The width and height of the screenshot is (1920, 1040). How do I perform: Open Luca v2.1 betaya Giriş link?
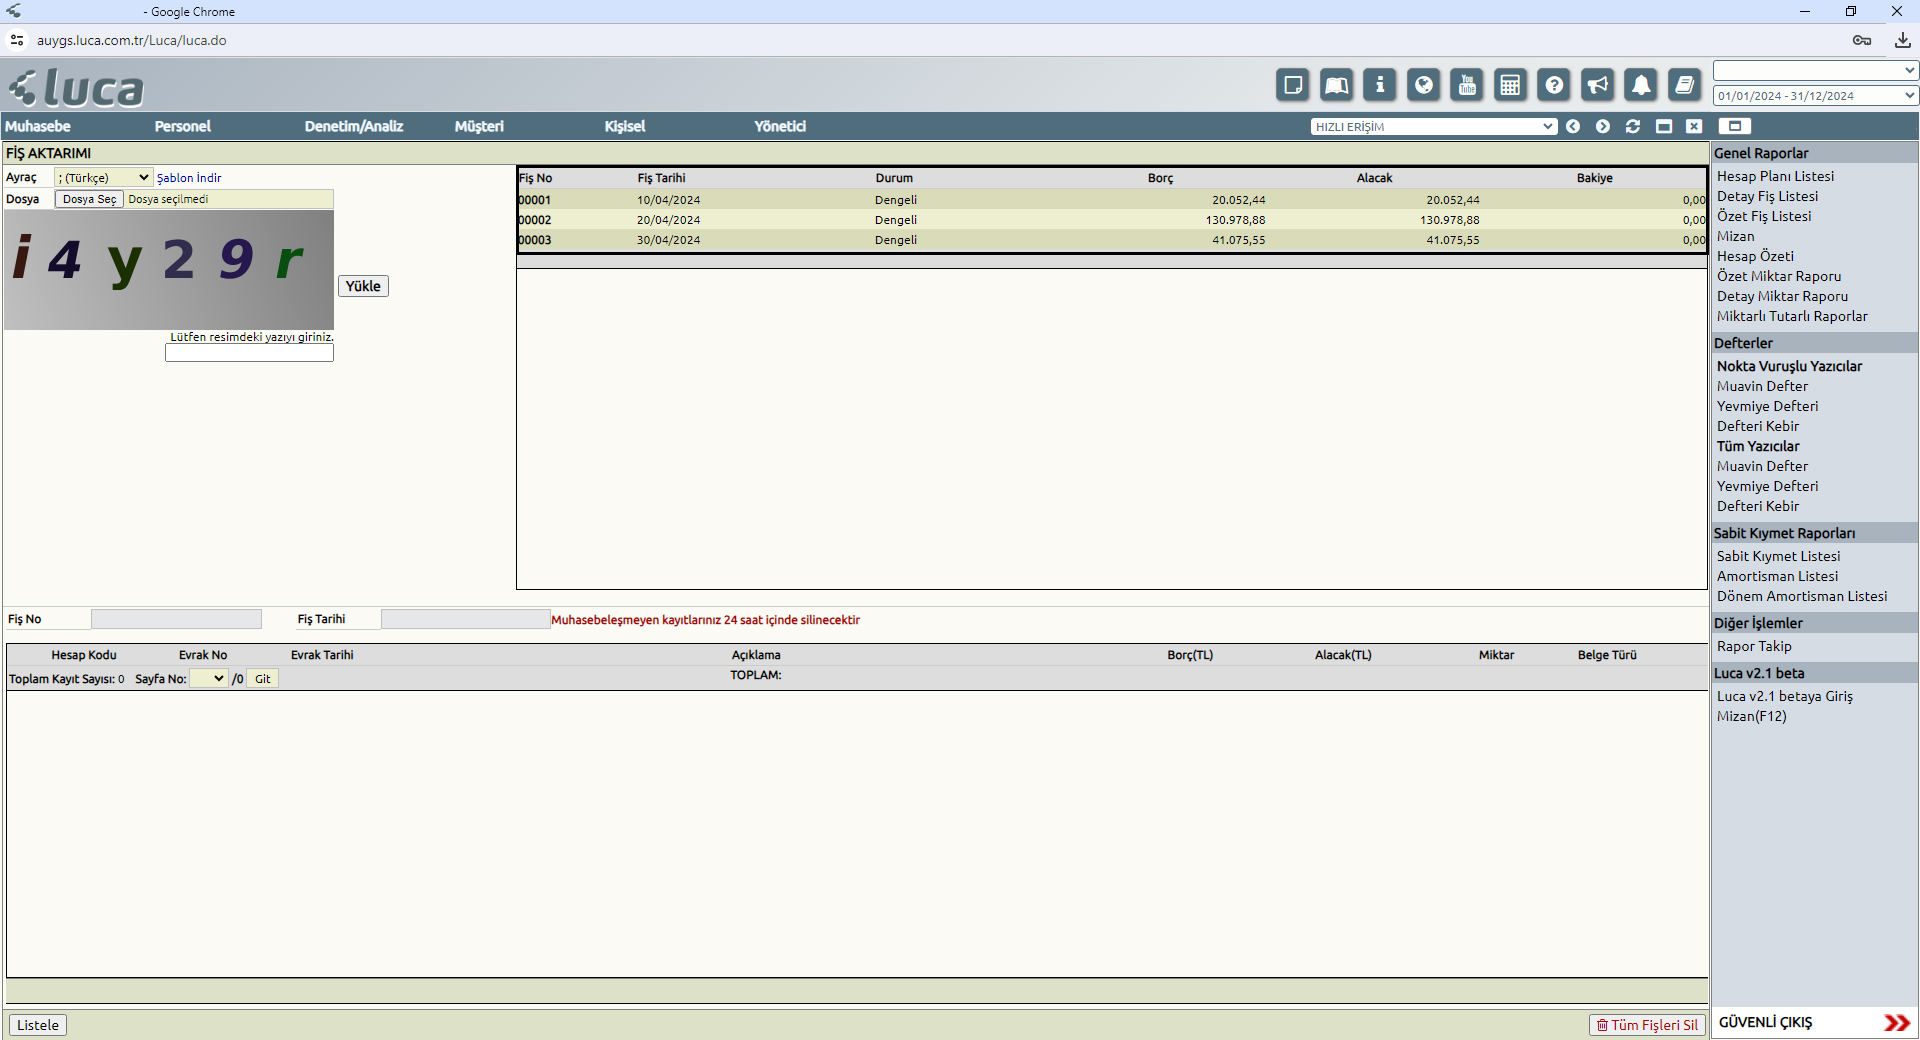1784,696
